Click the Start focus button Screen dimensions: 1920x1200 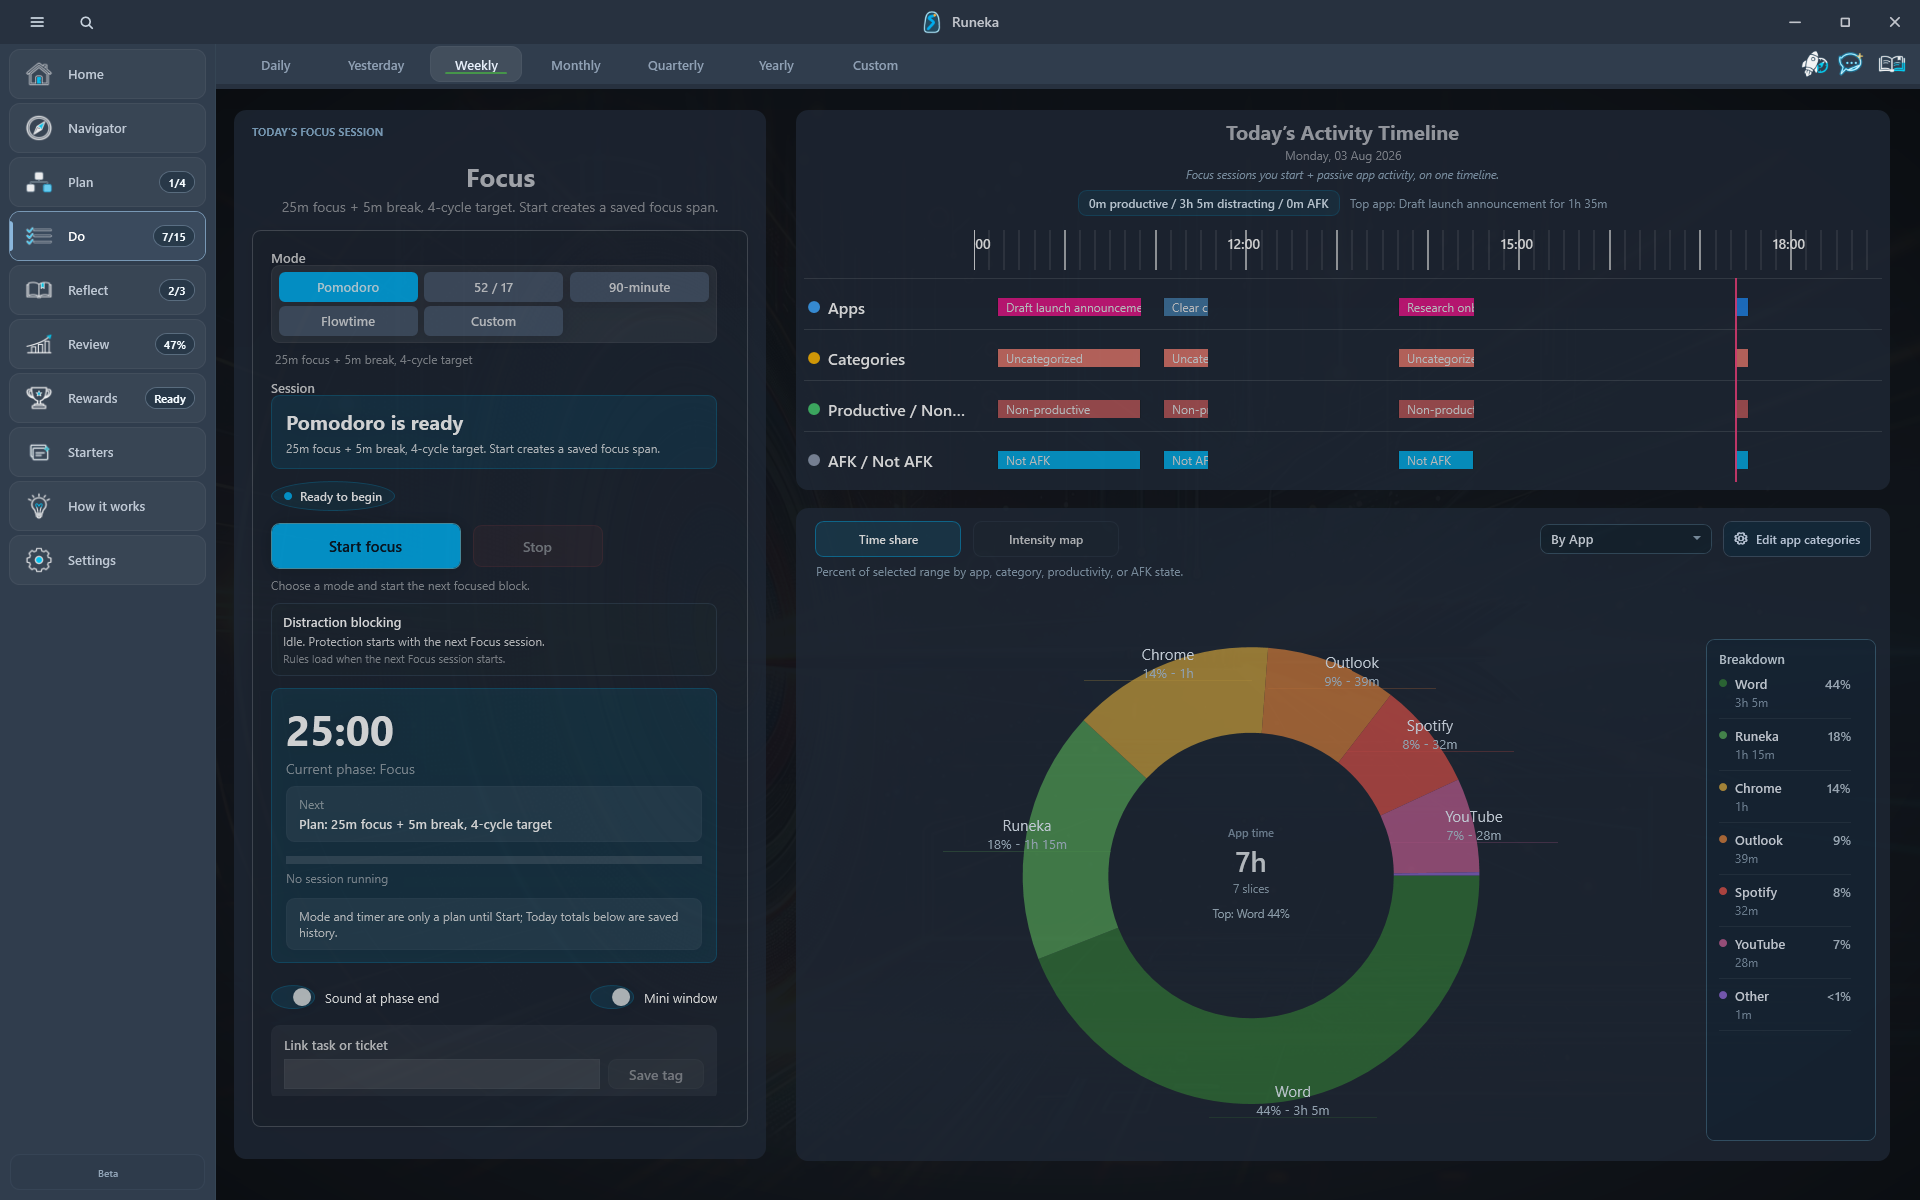click(366, 546)
